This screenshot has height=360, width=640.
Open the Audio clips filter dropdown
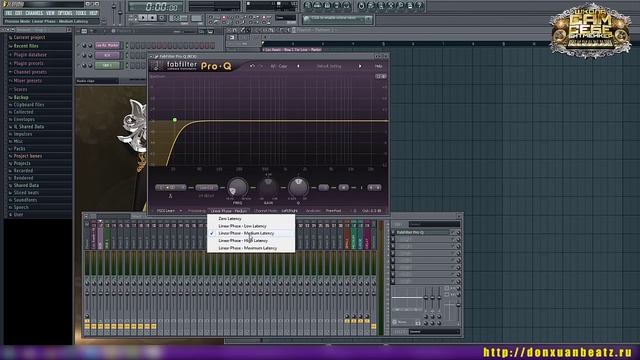click(97, 81)
